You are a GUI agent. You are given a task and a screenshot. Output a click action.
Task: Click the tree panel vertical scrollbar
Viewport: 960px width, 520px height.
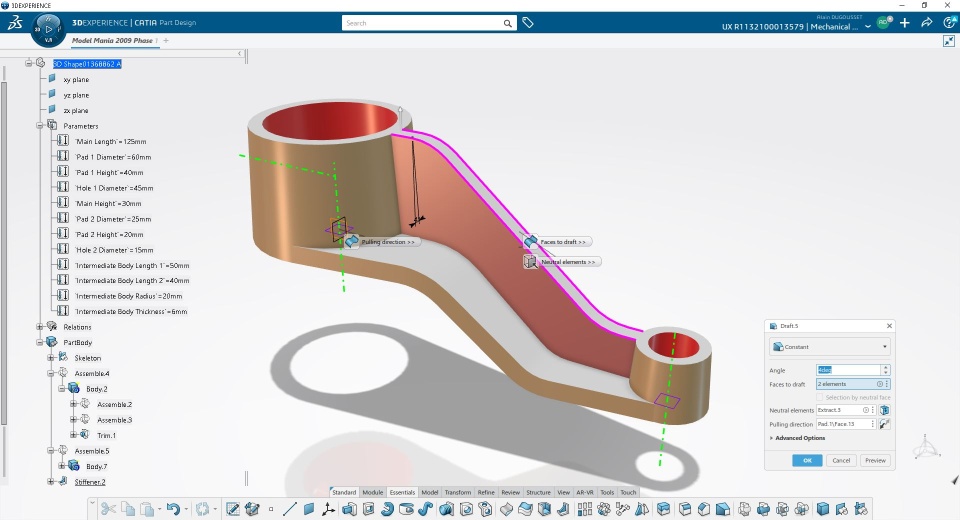[x=4, y=251]
